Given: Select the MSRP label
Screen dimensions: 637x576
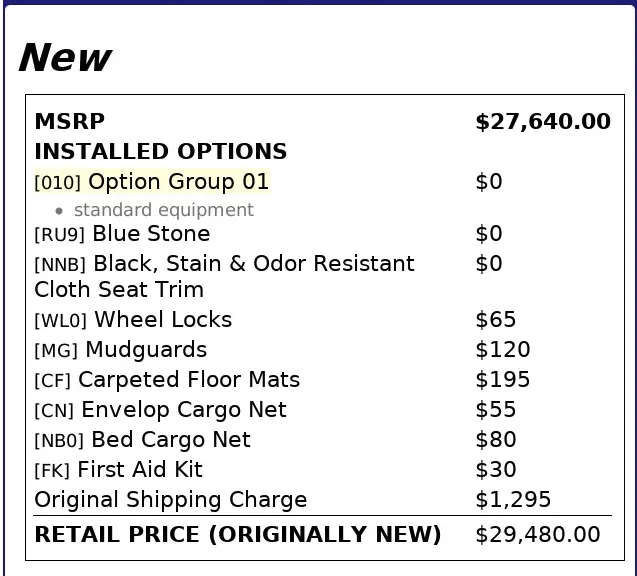Looking at the screenshot, I should click(69, 122).
